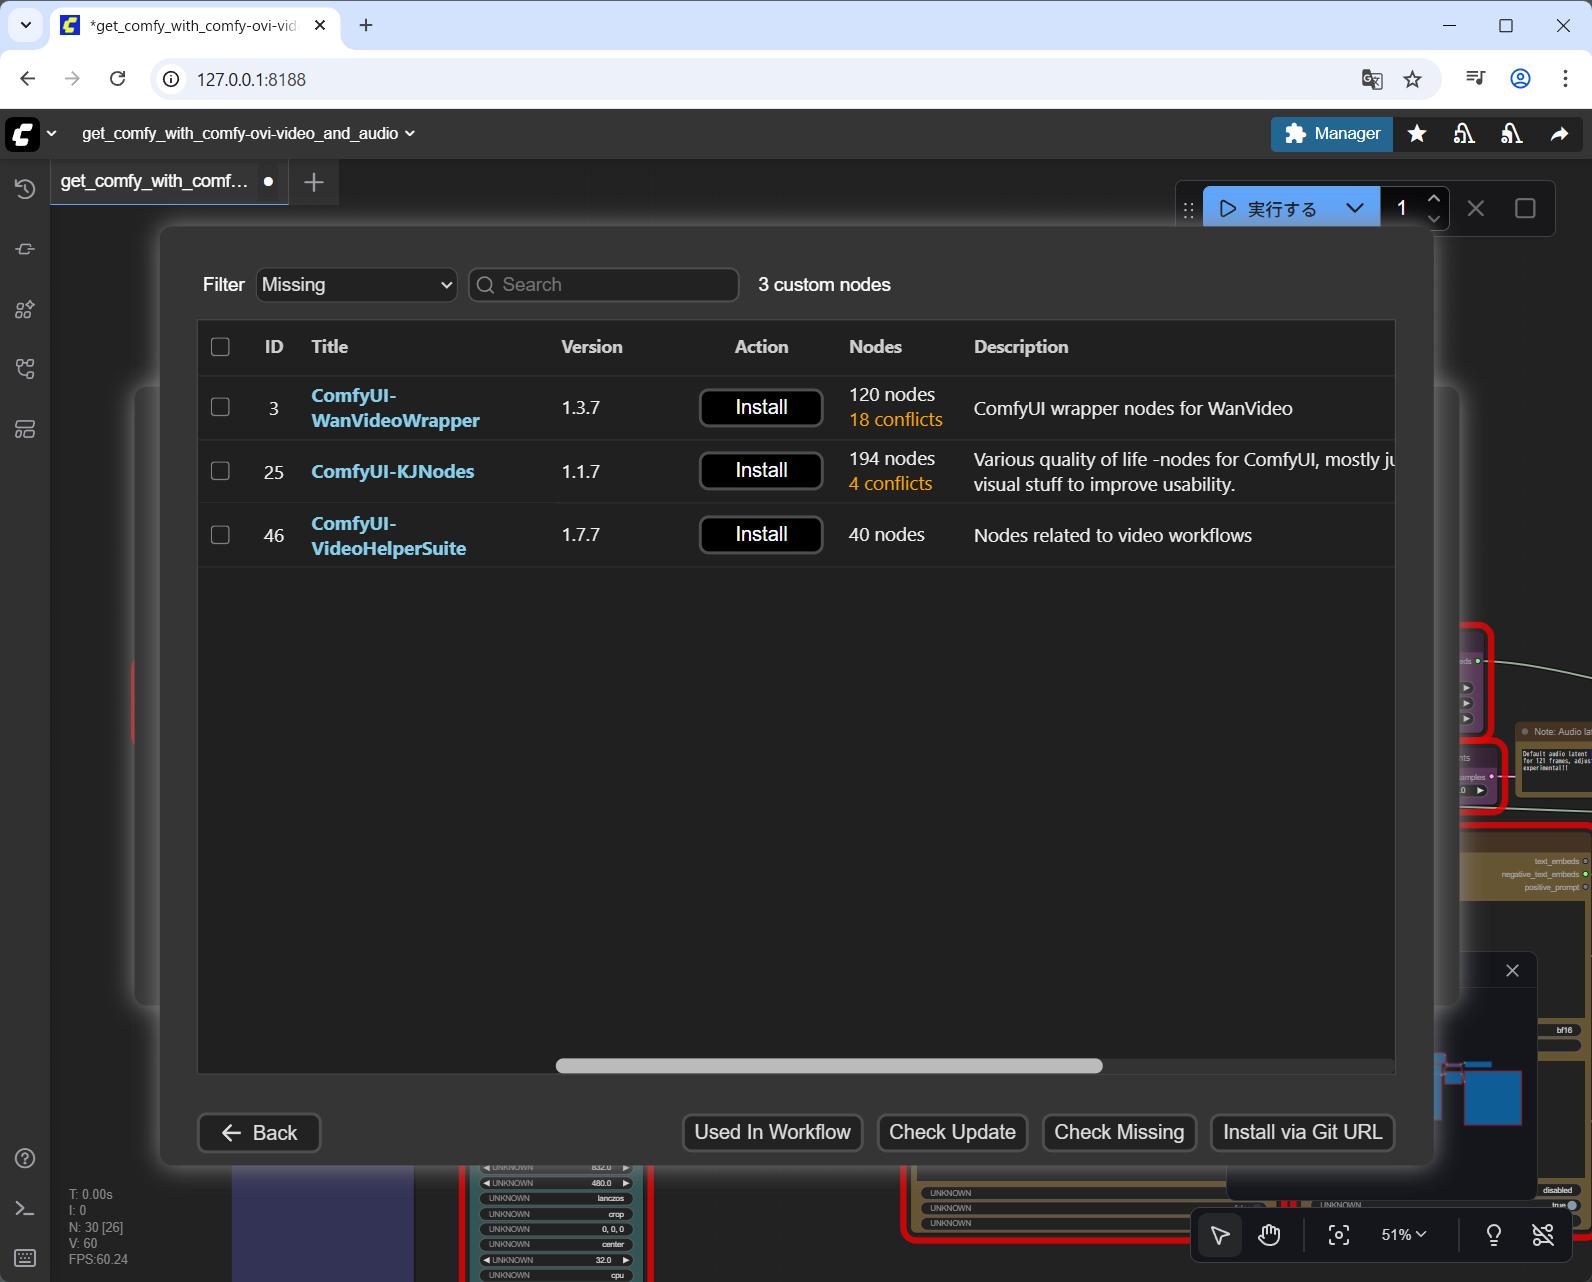Screen dimensions: 1592x1282
Task: Open the model library sidebar icon
Action: point(25,310)
